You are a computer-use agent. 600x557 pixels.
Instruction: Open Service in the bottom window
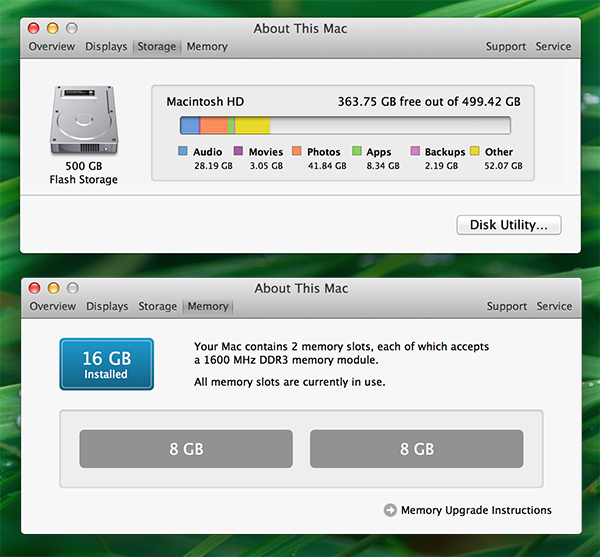click(554, 306)
